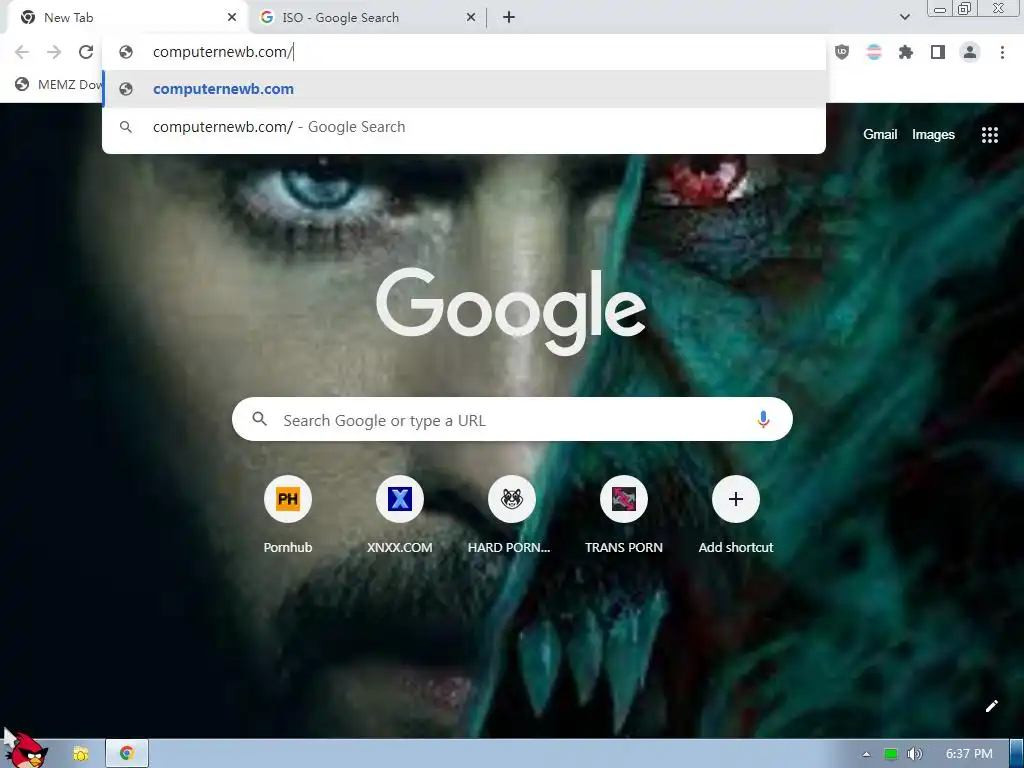Screen dimensions: 1024x768
Task: Open a new tab with the plus button
Action: click(x=509, y=18)
